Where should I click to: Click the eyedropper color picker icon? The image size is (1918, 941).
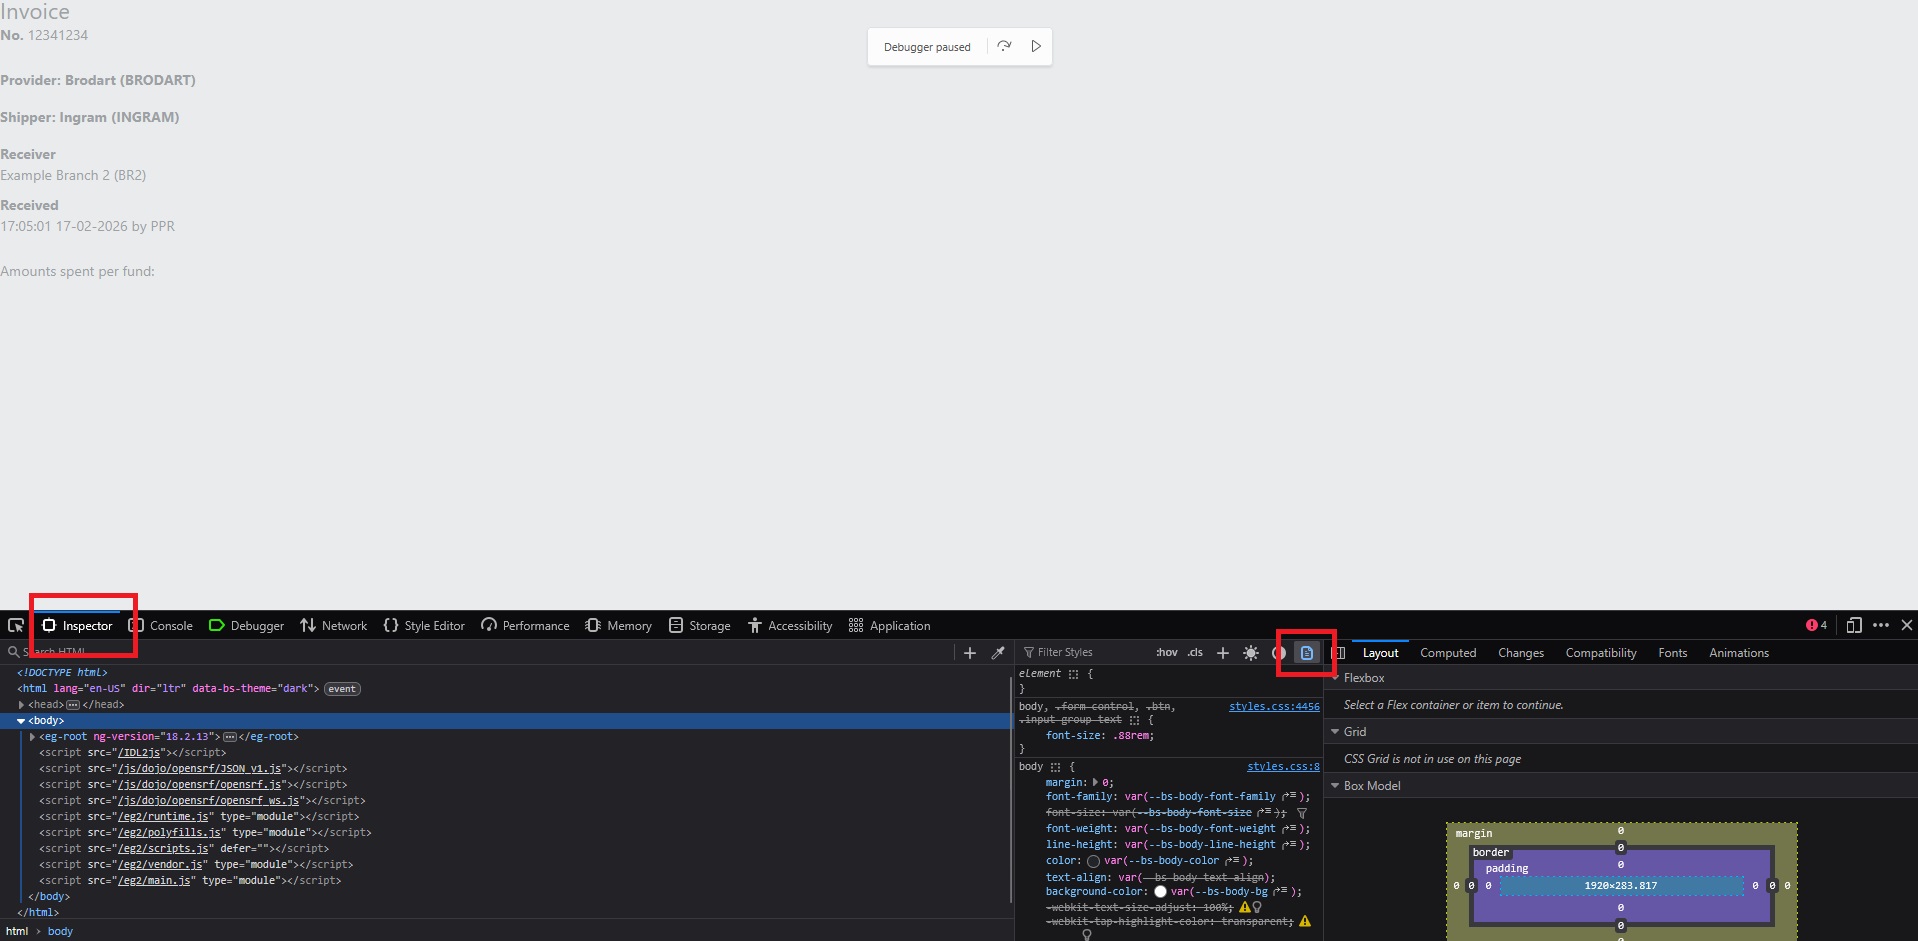997,653
